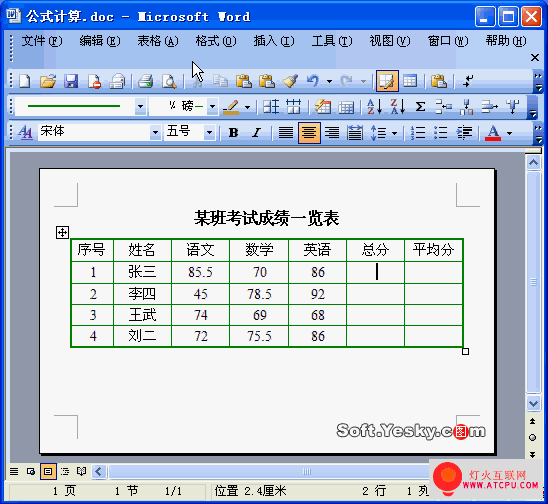548x504 pixels.
Task: Toggle Bold formatting button
Action: click(x=233, y=133)
